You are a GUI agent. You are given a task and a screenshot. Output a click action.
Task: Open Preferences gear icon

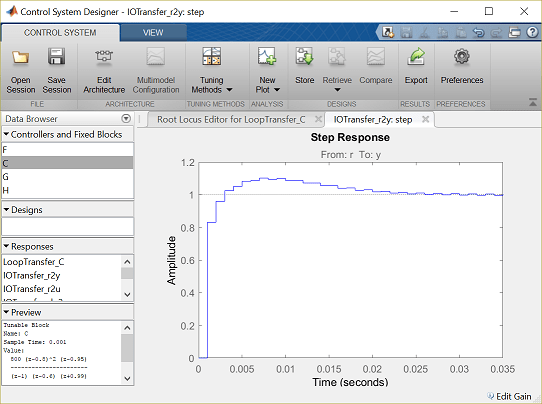click(462, 56)
